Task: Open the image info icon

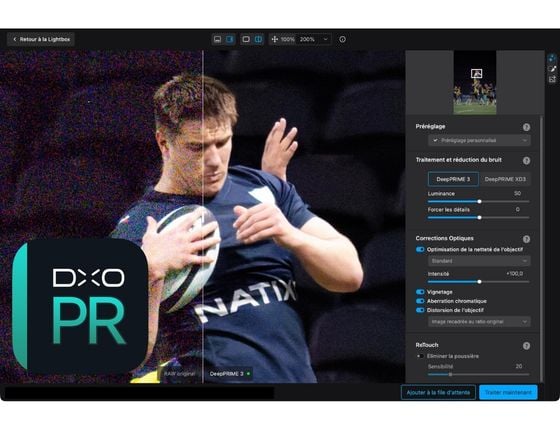Action: [x=342, y=39]
